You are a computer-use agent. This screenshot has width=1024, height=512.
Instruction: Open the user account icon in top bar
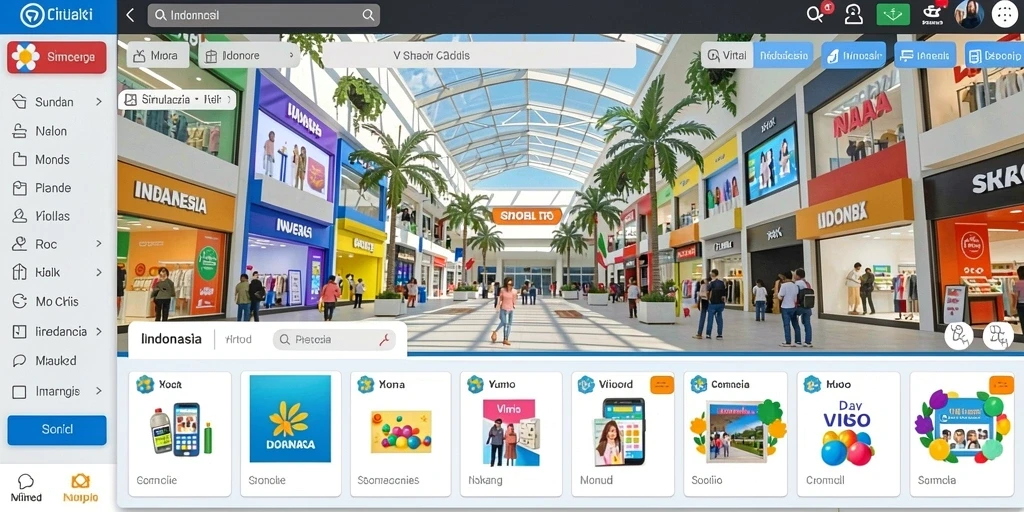(x=854, y=14)
